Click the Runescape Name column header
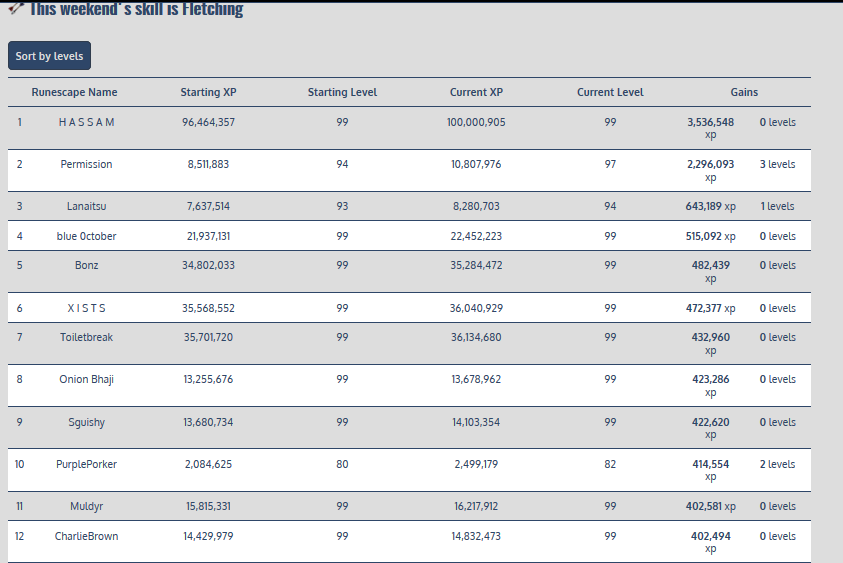The width and height of the screenshot is (843, 563). coord(74,92)
